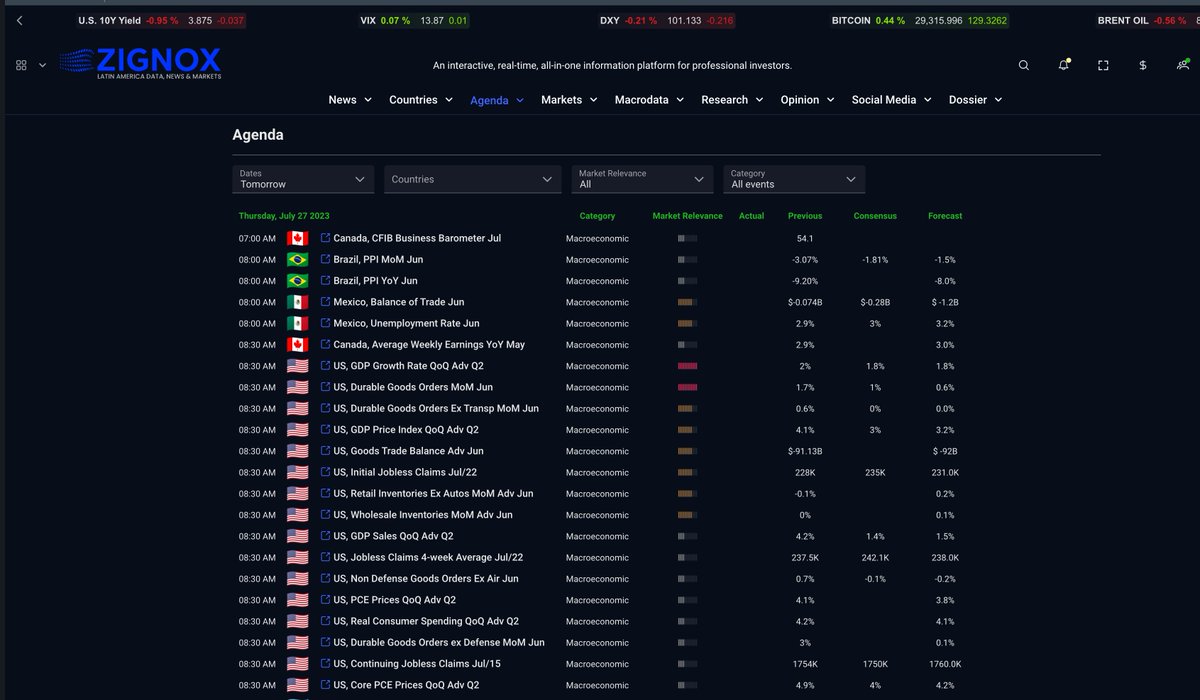Open US, Real Consumer Spending QoQ event
Screen dimensions: 1200x700
(426, 621)
